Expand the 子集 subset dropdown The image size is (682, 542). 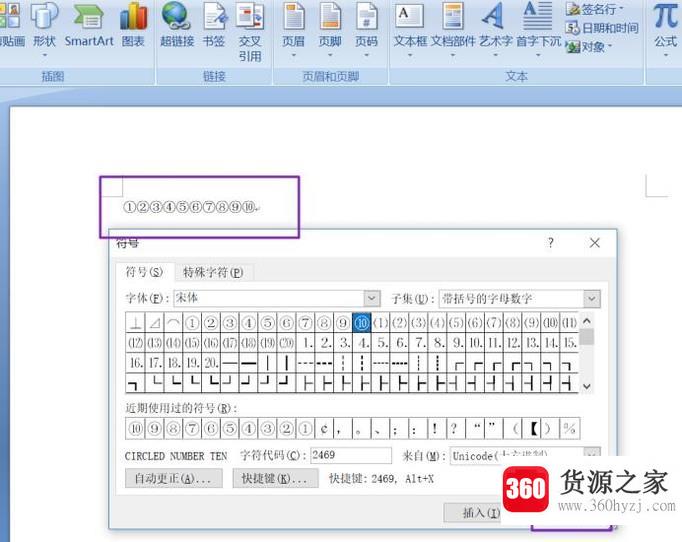[592, 298]
